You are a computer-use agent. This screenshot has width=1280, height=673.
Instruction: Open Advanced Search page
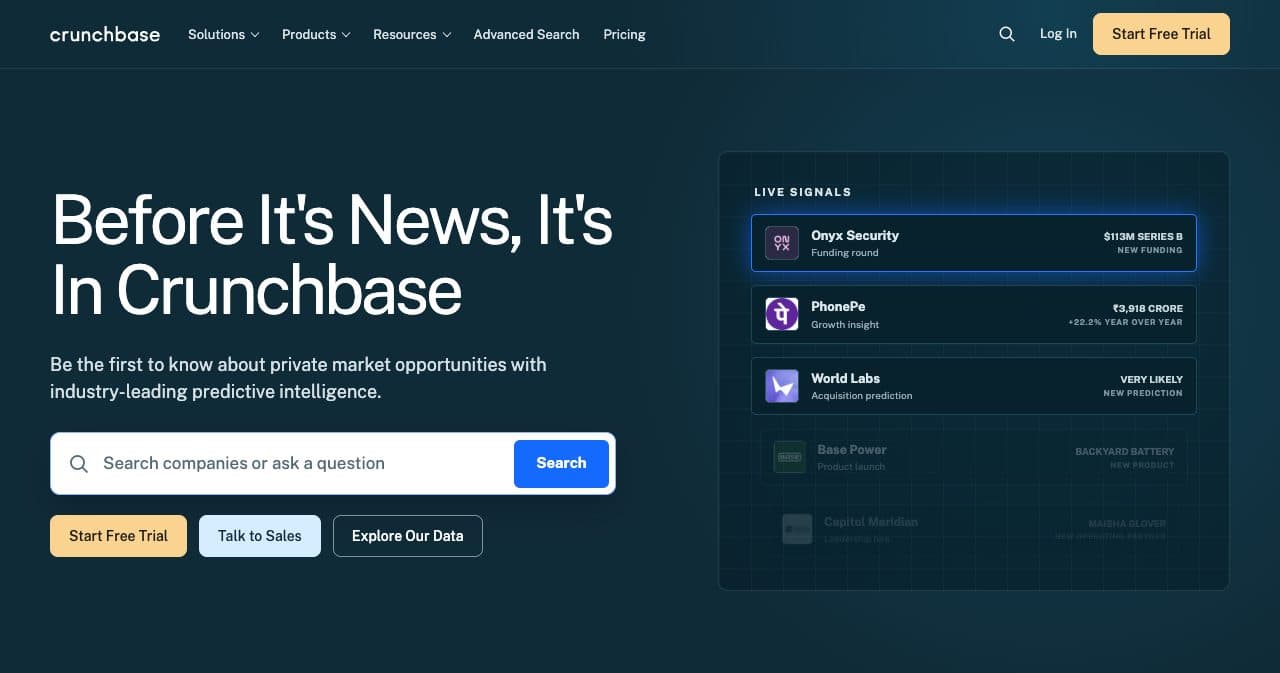coord(526,34)
